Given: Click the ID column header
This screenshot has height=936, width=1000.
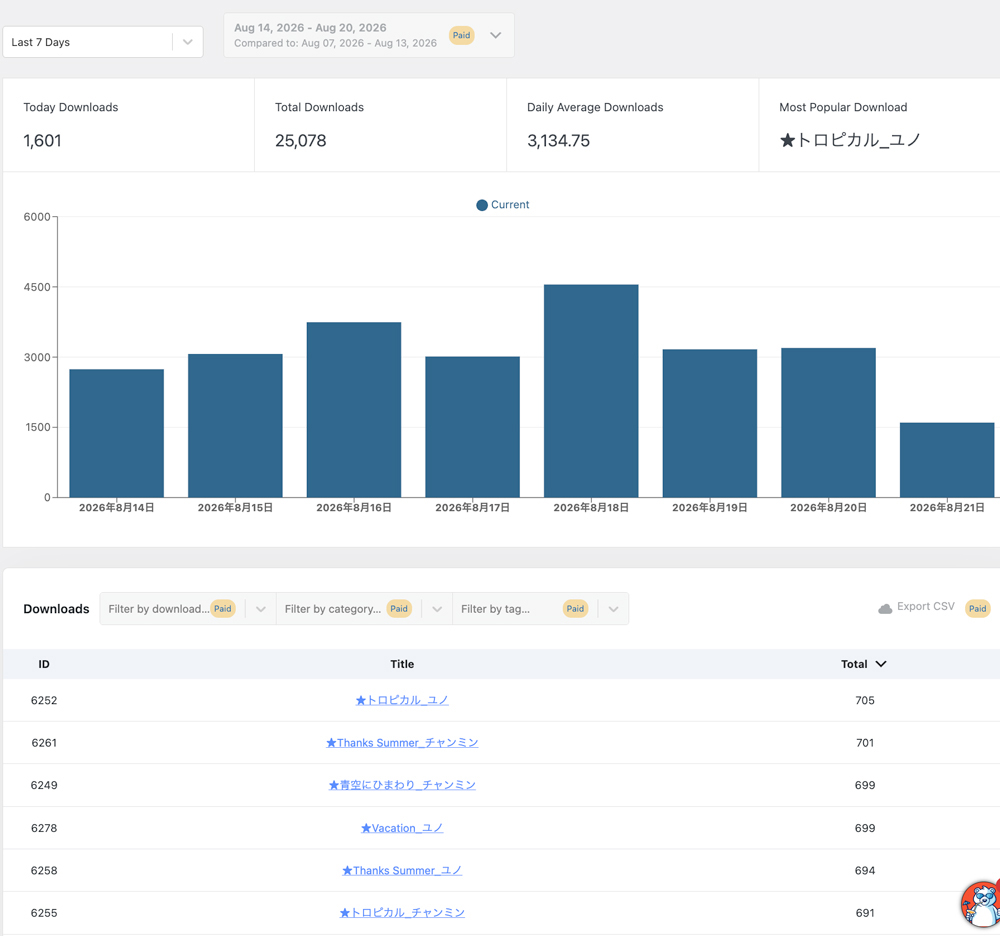Looking at the screenshot, I should coord(44,664).
